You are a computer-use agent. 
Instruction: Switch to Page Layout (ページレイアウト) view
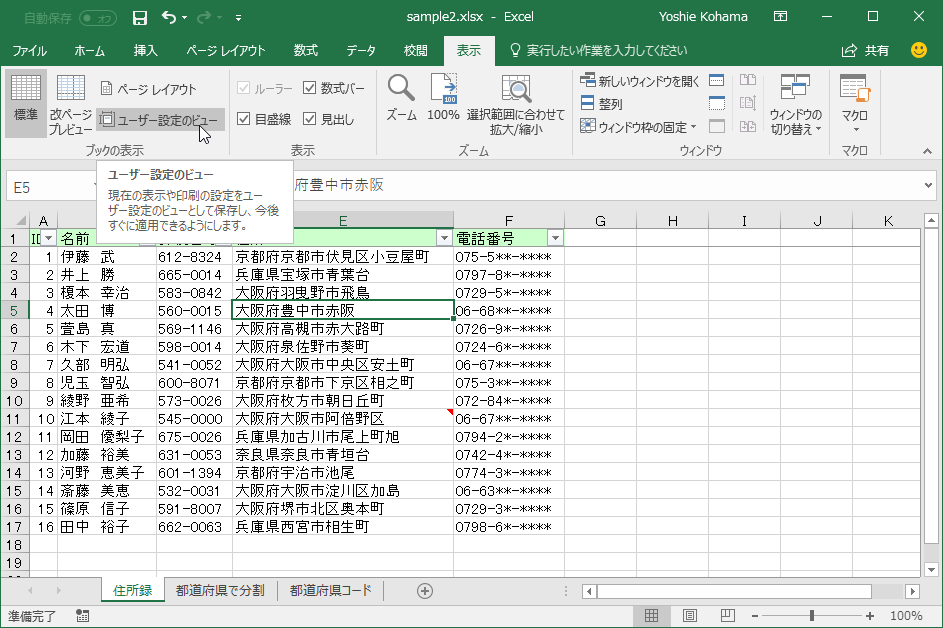pyautogui.click(x=149, y=89)
